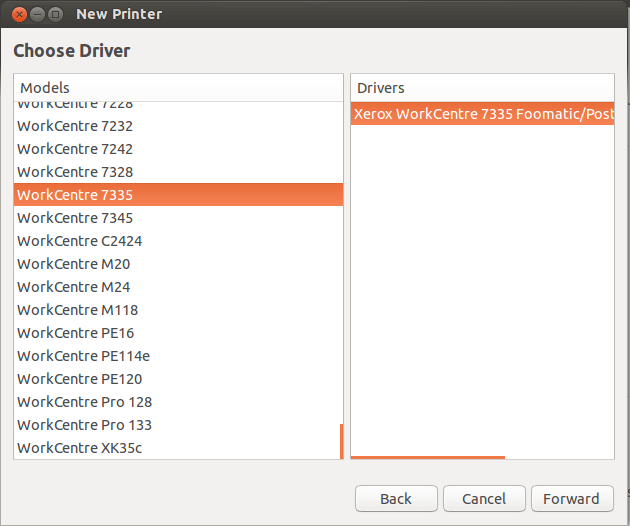Select Xerox WorkCentre 7335 Foomatic driver
Image resolution: width=630 pixels, height=526 pixels.
click(482, 114)
